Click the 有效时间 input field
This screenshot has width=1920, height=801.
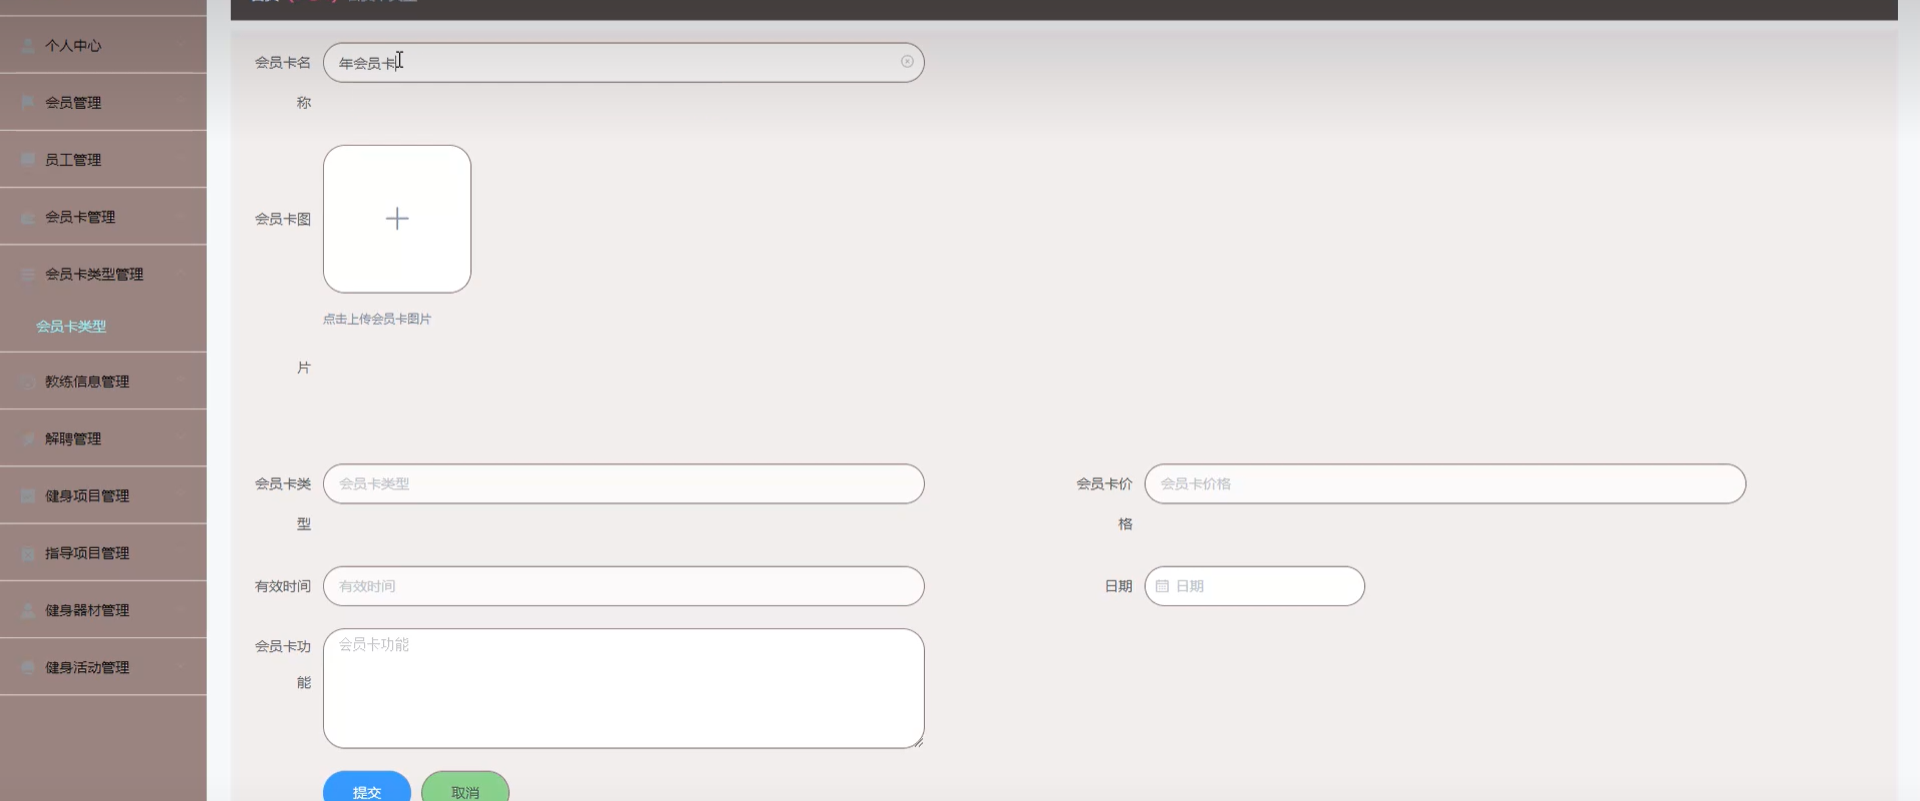(x=623, y=586)
